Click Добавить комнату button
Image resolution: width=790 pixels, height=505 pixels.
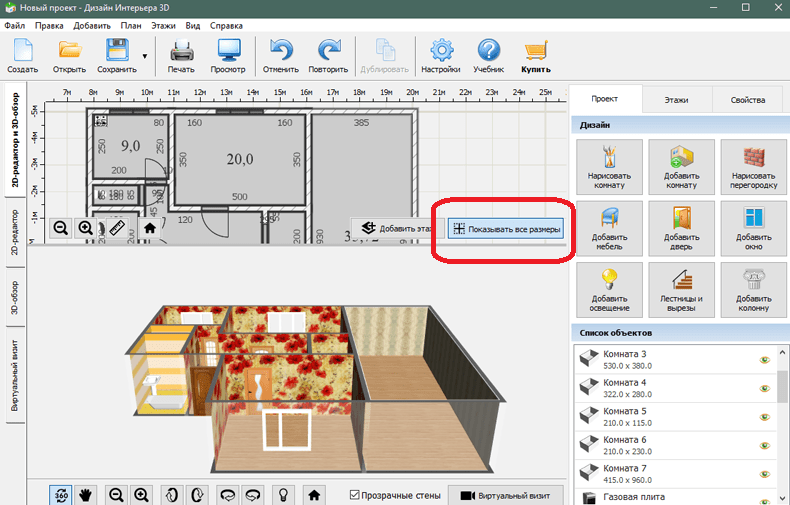[681, 167]
